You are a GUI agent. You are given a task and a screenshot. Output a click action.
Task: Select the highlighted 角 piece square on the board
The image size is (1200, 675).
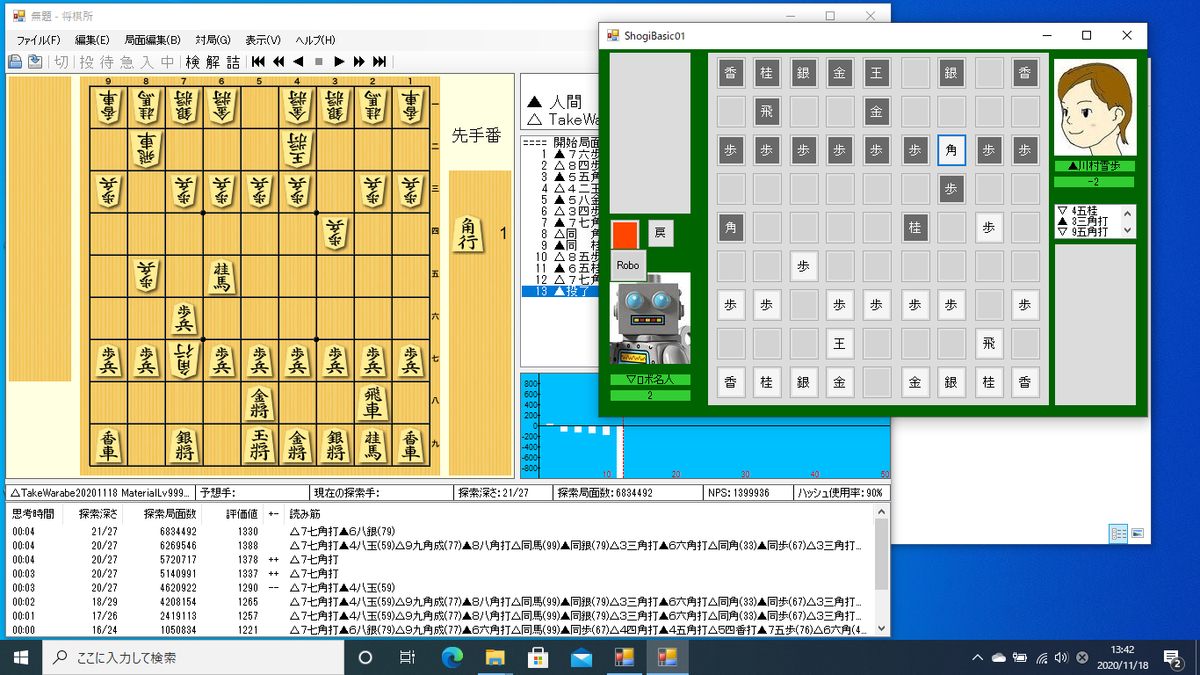[952, 150]
